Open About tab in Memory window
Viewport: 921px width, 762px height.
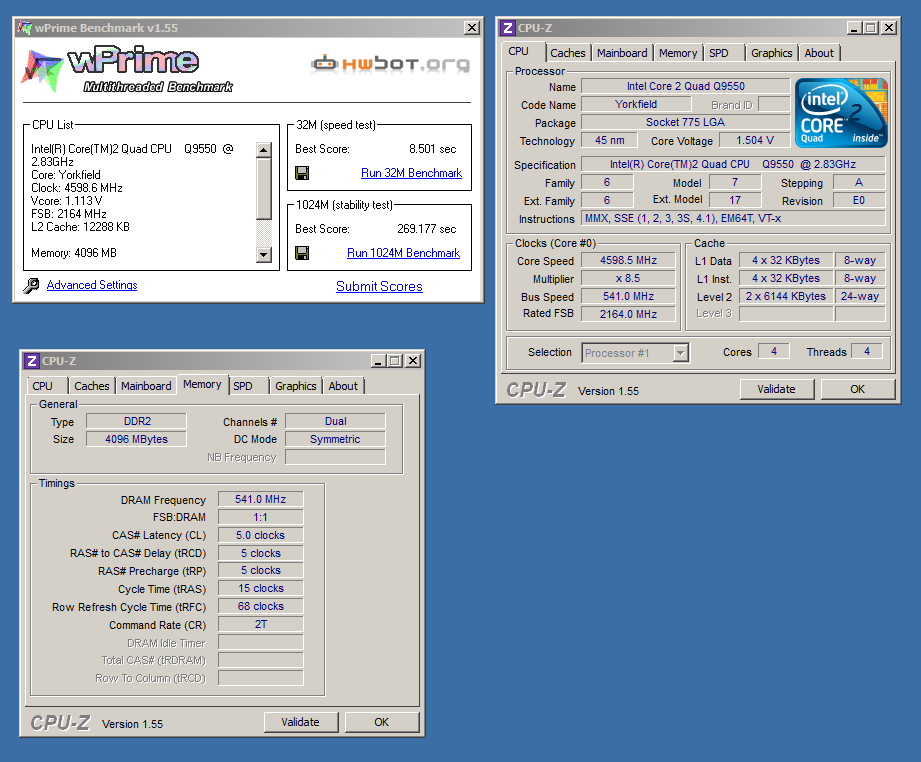pos(343,386)
